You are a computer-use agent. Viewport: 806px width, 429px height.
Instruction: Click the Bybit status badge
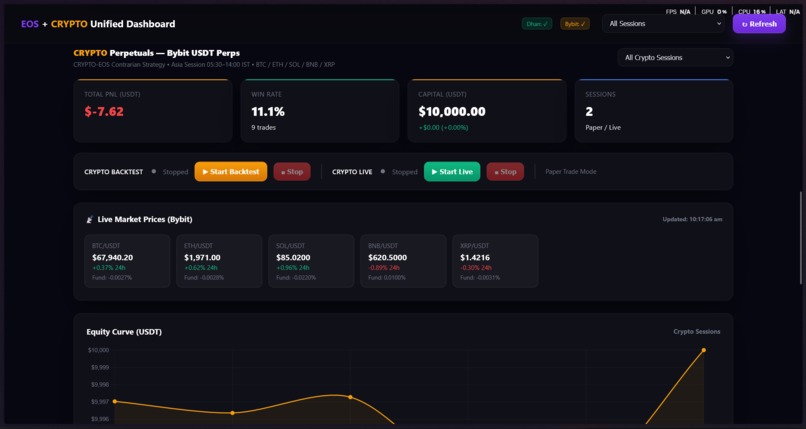[575, 24]
